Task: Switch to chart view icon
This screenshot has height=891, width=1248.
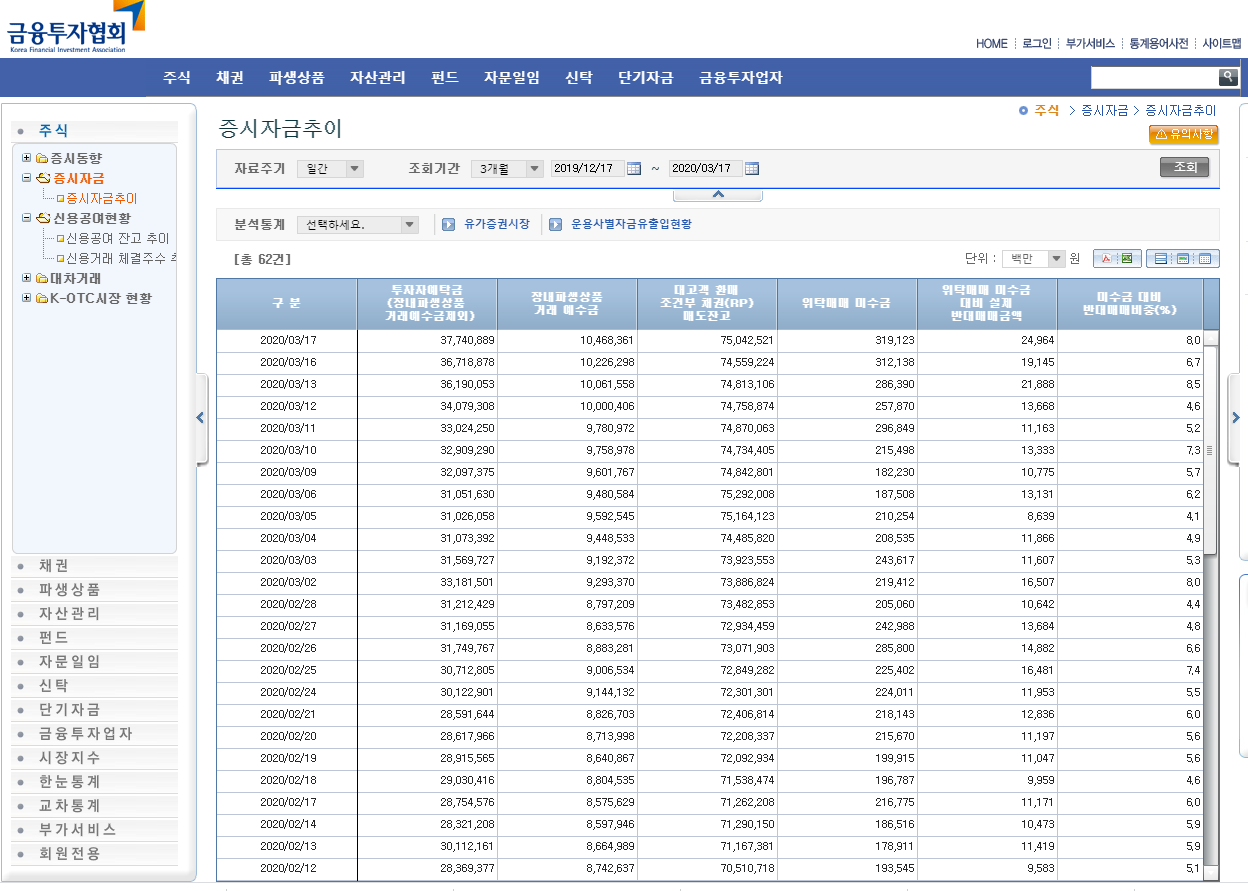Action: click(1182, 259)
